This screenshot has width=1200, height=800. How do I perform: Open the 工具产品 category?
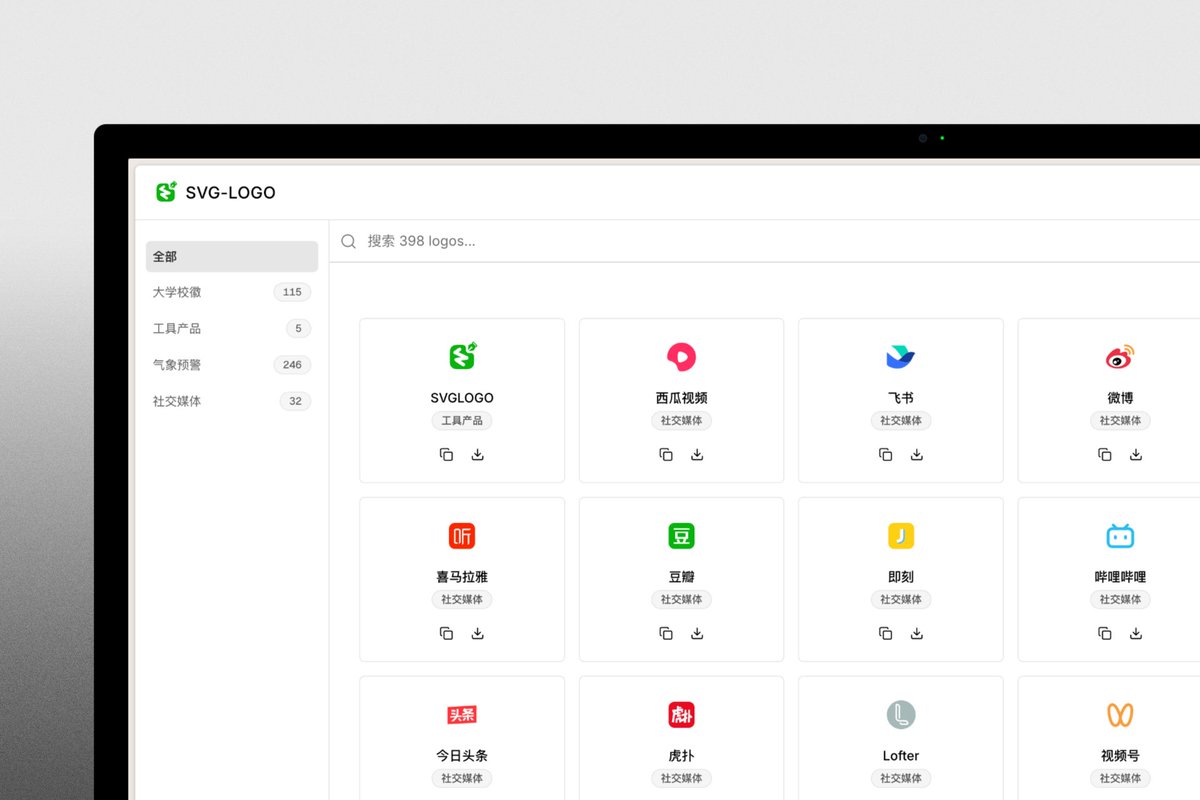point(232,328)
